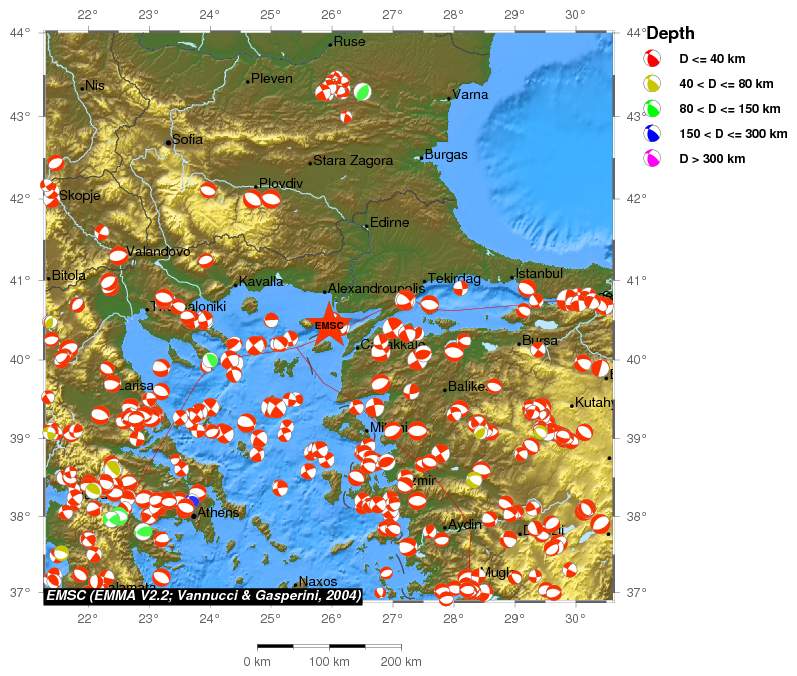Click the Edirne city label
The height and width of the screenshot is (676, 797).
[x=389, y=223]
